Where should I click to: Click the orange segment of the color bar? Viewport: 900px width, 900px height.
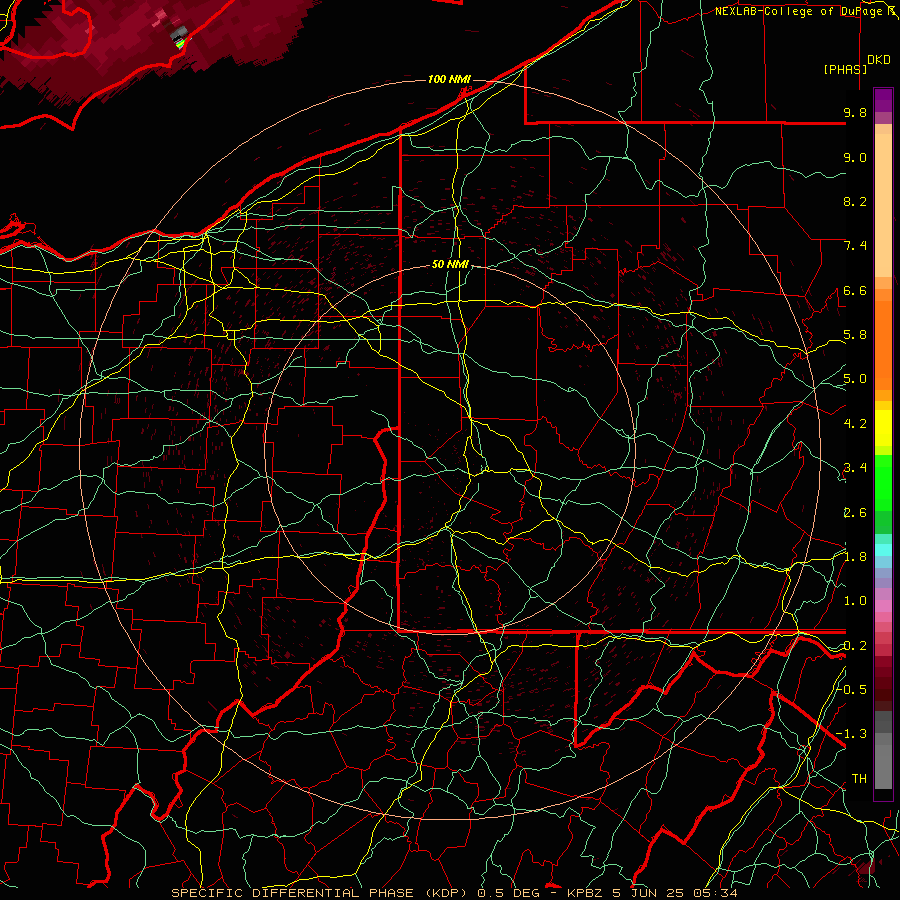click(x=883, y=344)
